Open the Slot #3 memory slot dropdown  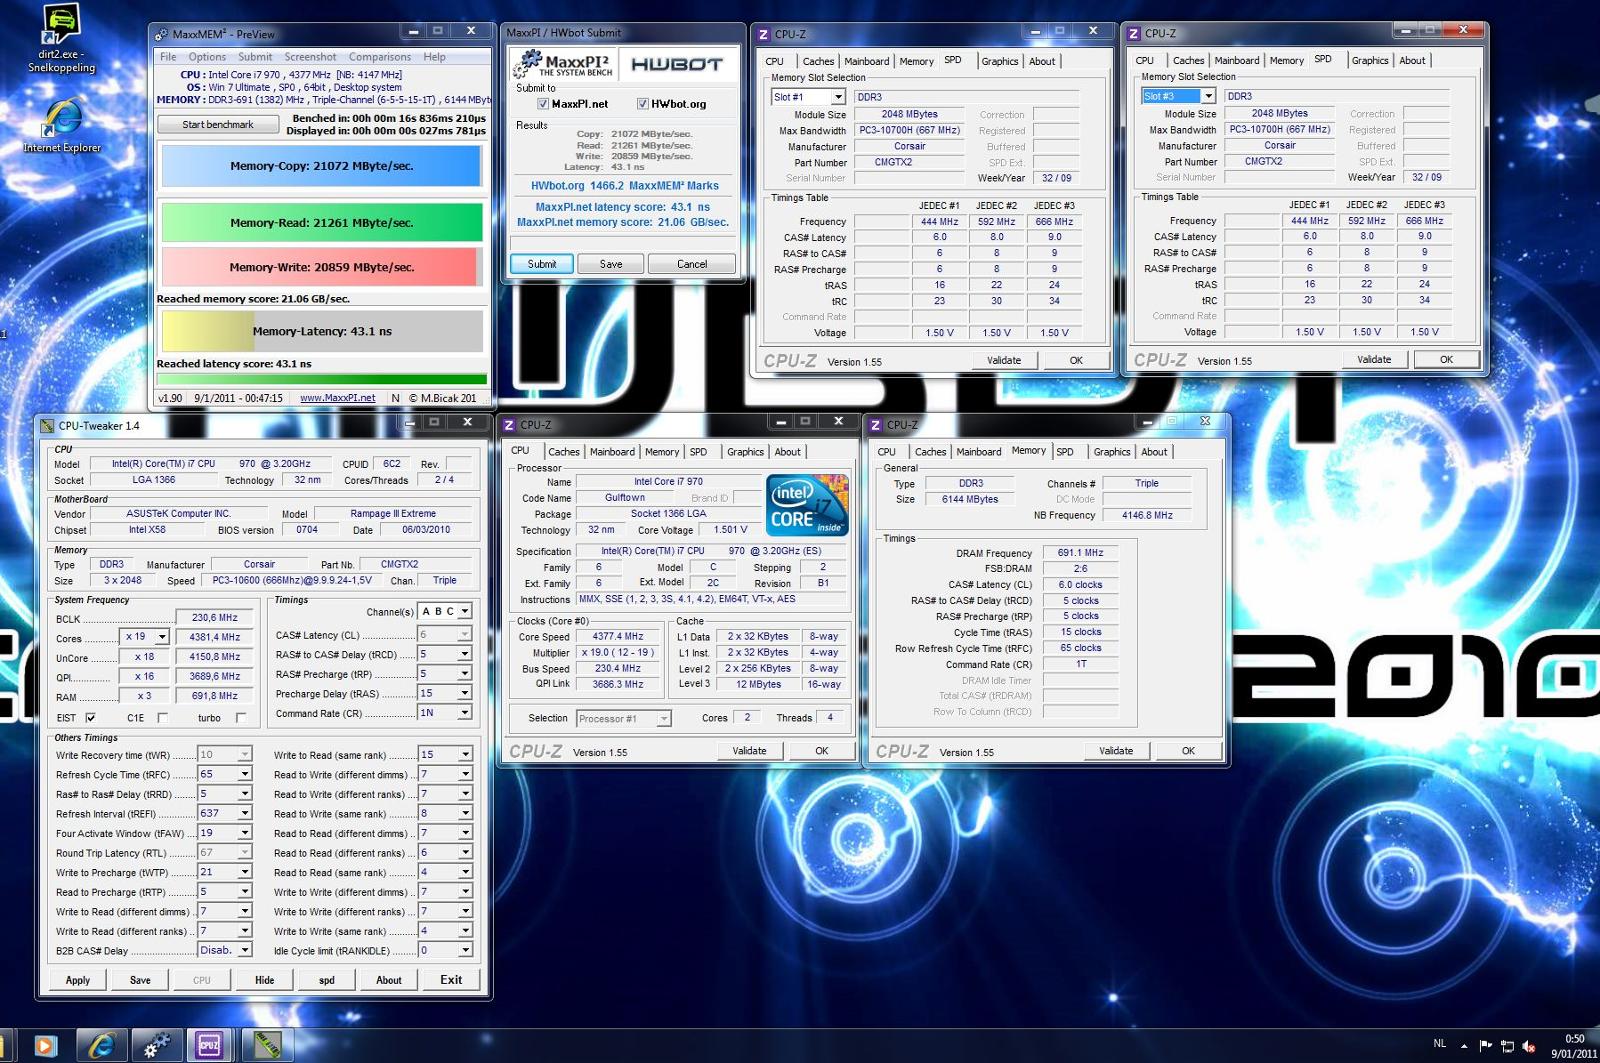point(1208,96)
